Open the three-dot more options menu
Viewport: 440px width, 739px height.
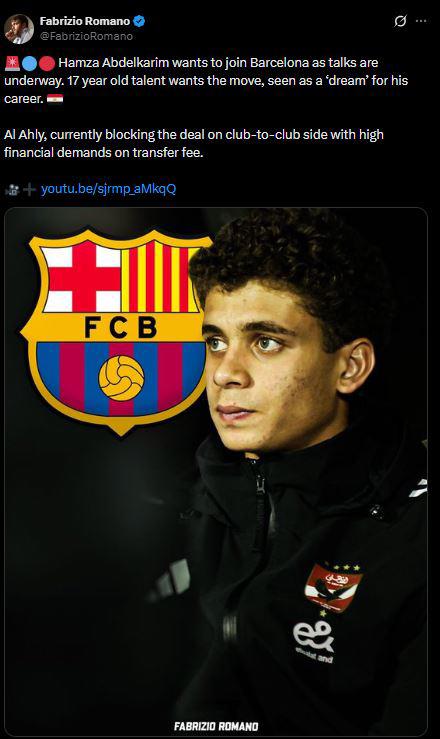(421, 21)
